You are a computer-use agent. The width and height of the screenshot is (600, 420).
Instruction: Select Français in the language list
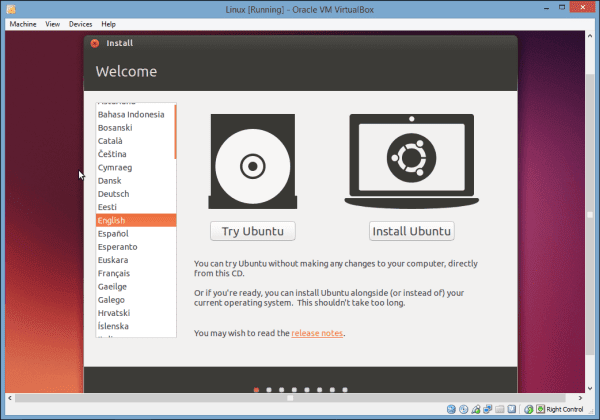point(135,273)
